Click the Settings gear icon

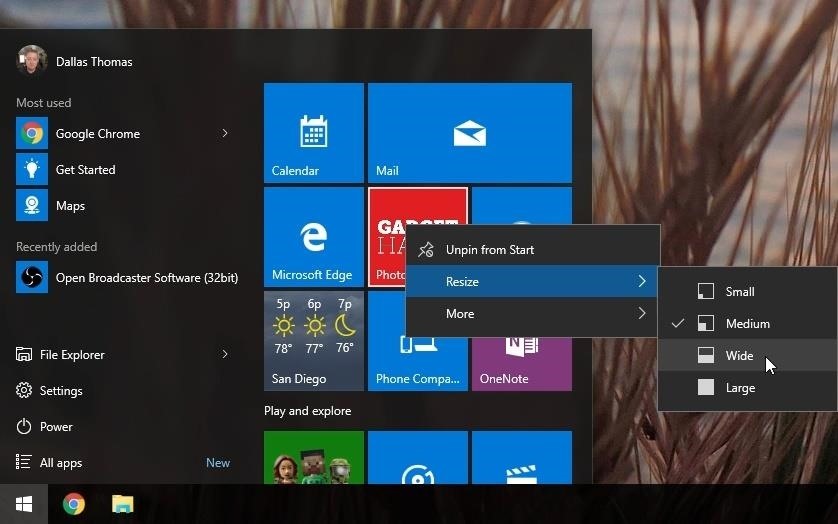pos(24,390)
